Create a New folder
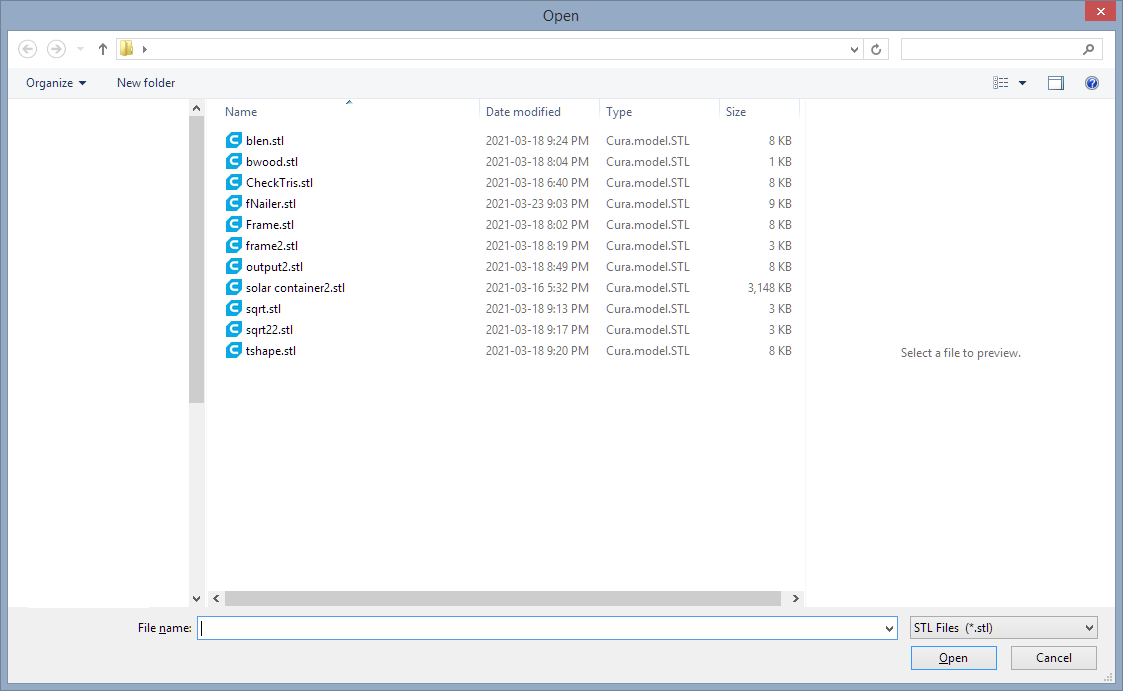Screen dimensions: 1123x691 pos(146,83)
